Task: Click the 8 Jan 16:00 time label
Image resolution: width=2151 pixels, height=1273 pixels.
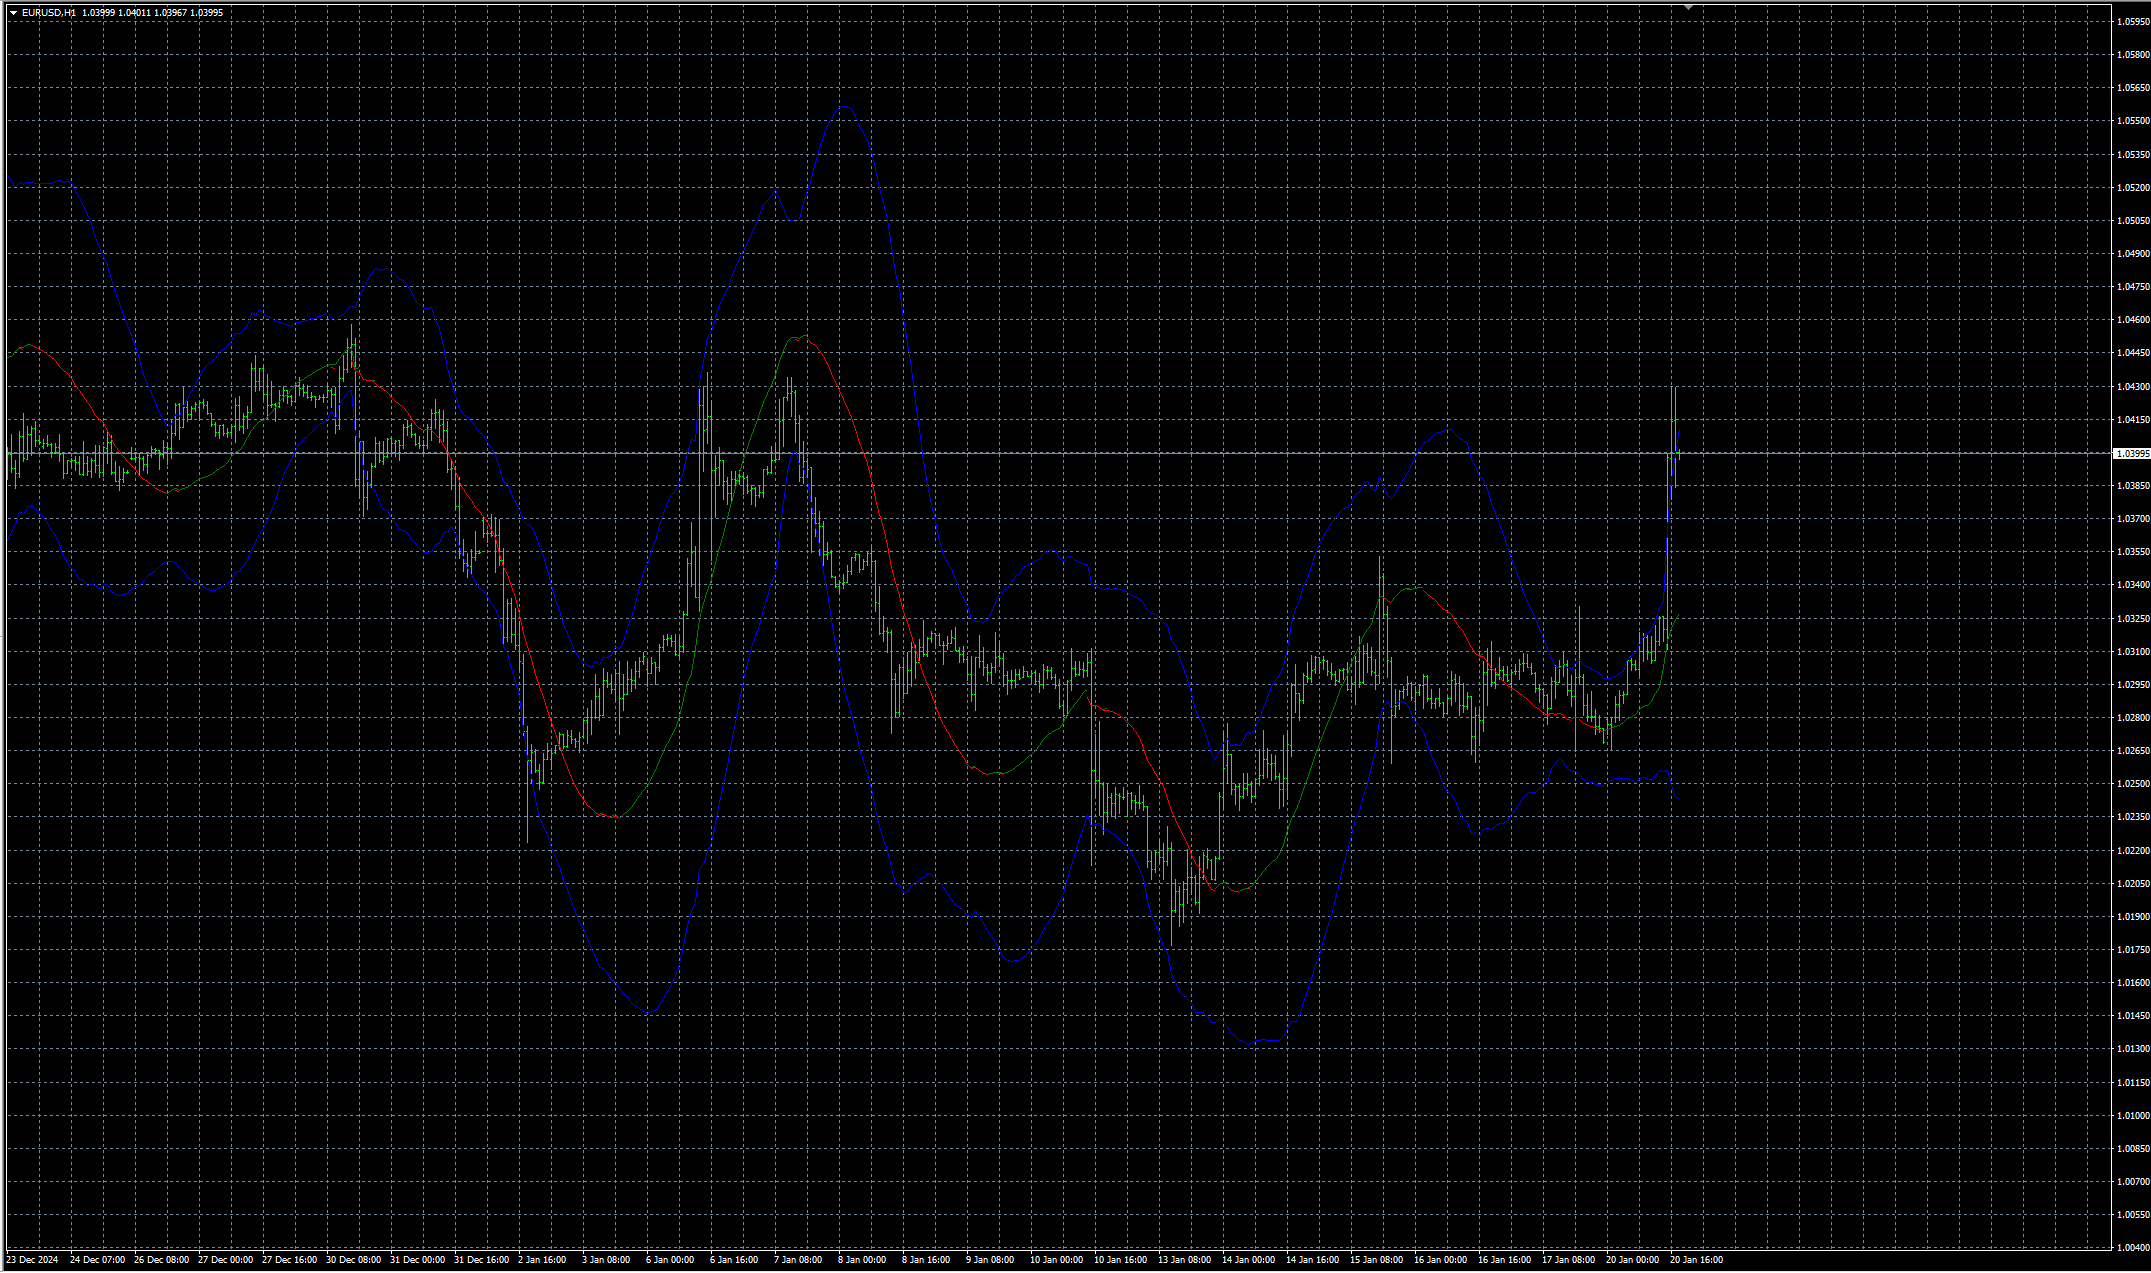Action: (x=926, y=1260)
